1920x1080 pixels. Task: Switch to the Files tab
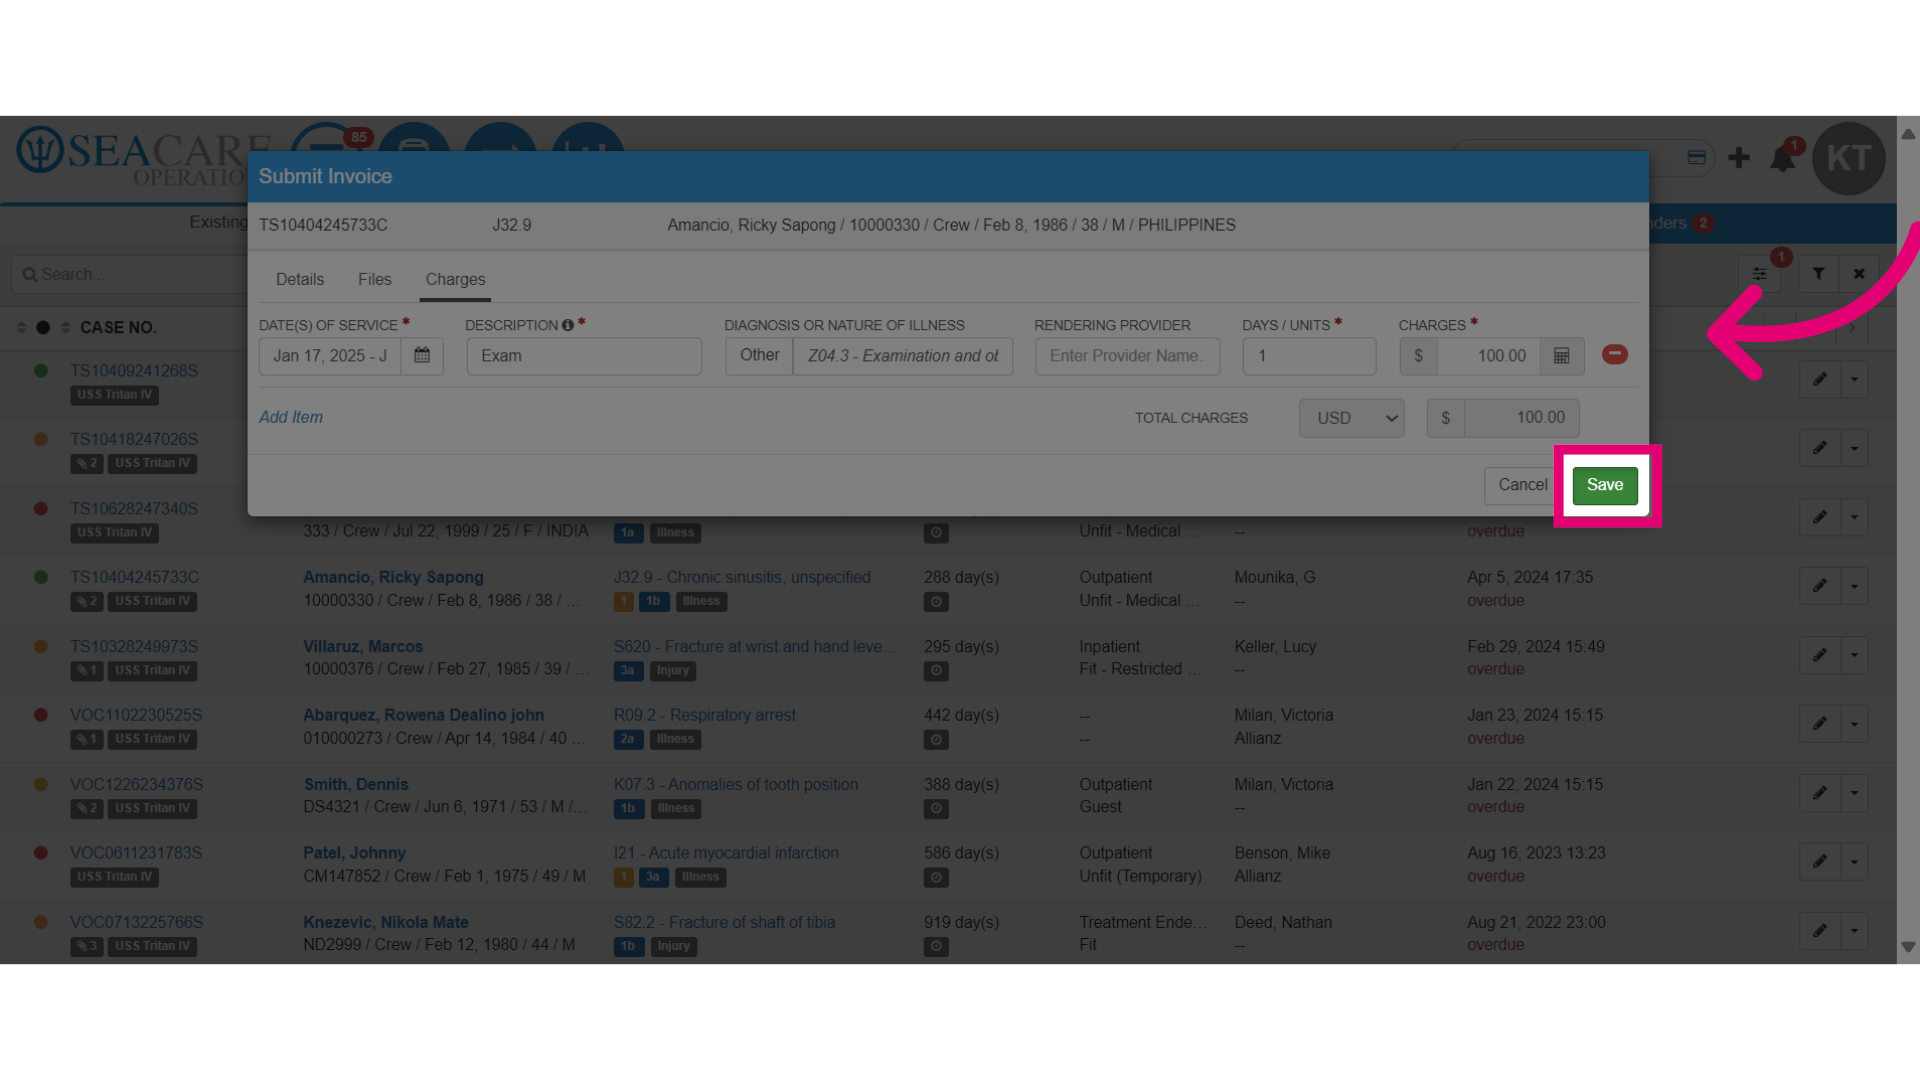(x=375, y=279)
